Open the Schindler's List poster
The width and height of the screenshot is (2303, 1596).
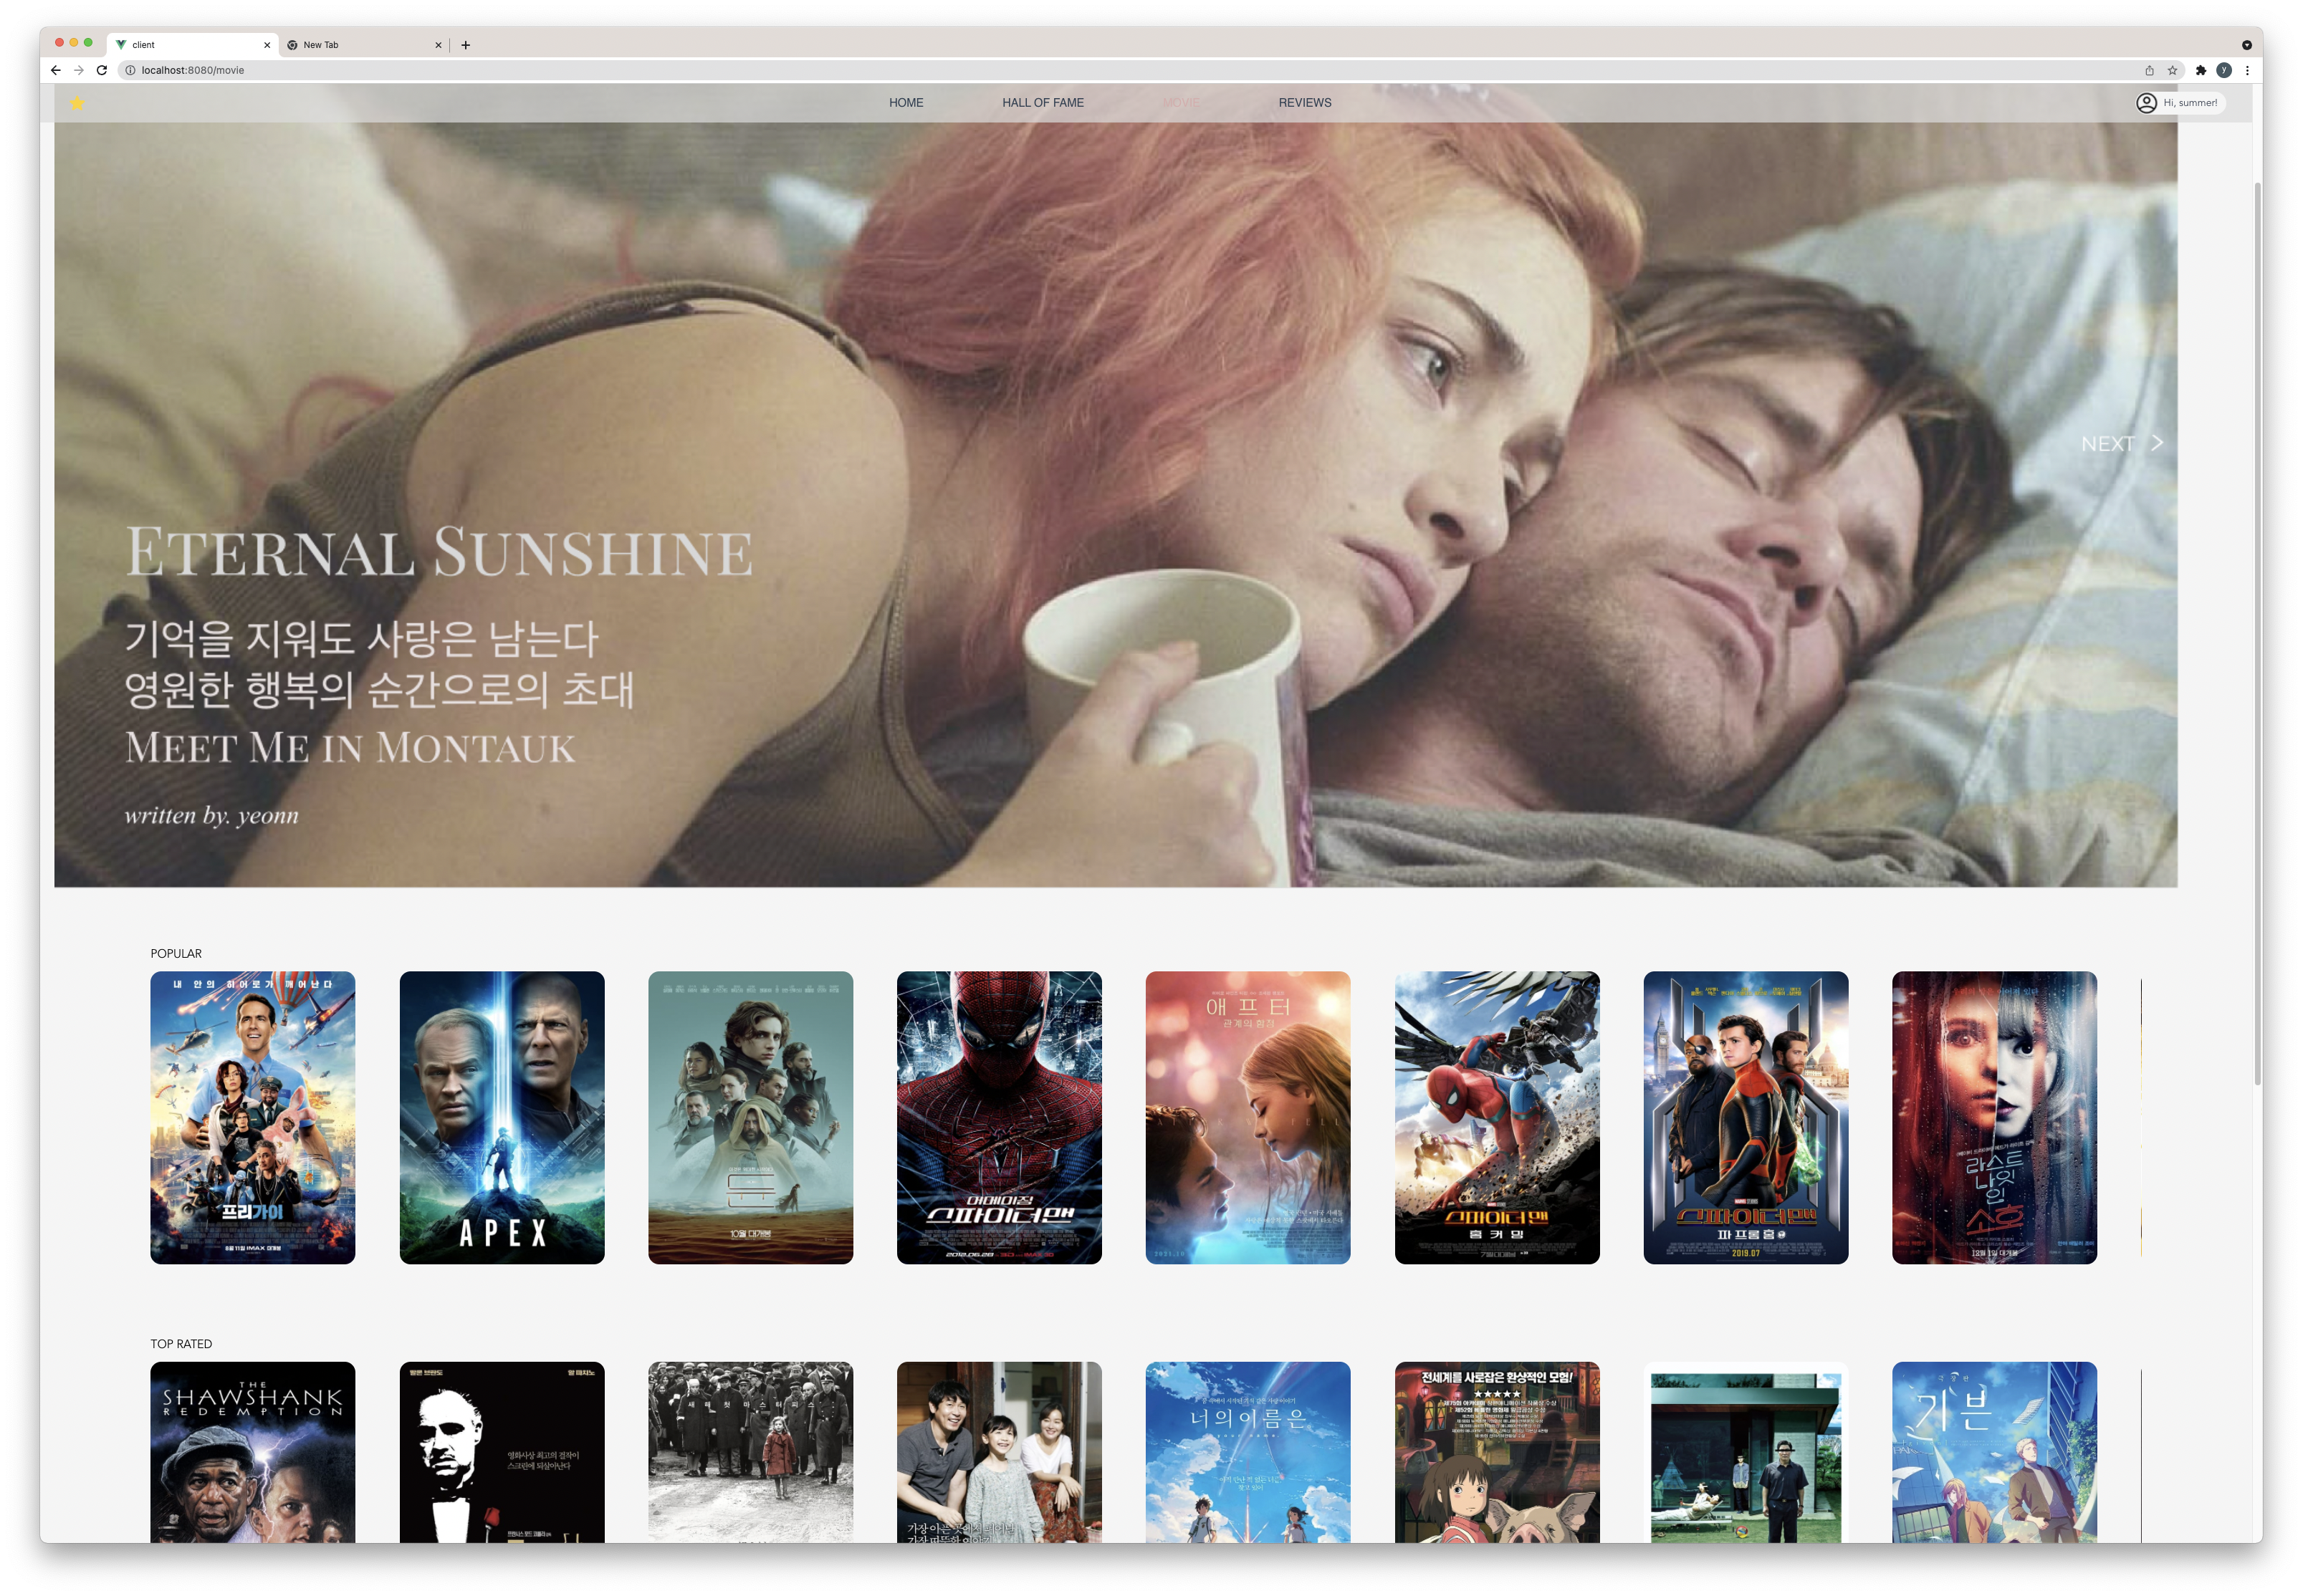coord(750,1452)
